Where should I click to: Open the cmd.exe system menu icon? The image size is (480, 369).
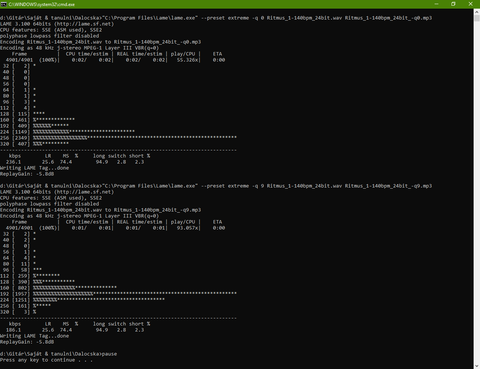[x=4, y=4]
